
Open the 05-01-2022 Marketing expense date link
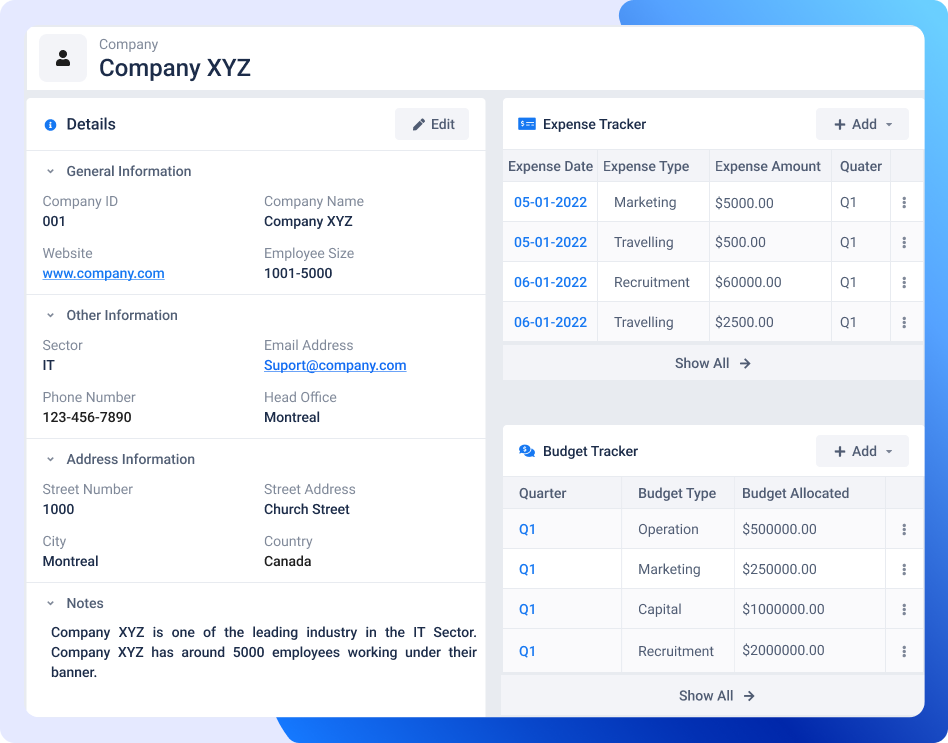point(550,203)
